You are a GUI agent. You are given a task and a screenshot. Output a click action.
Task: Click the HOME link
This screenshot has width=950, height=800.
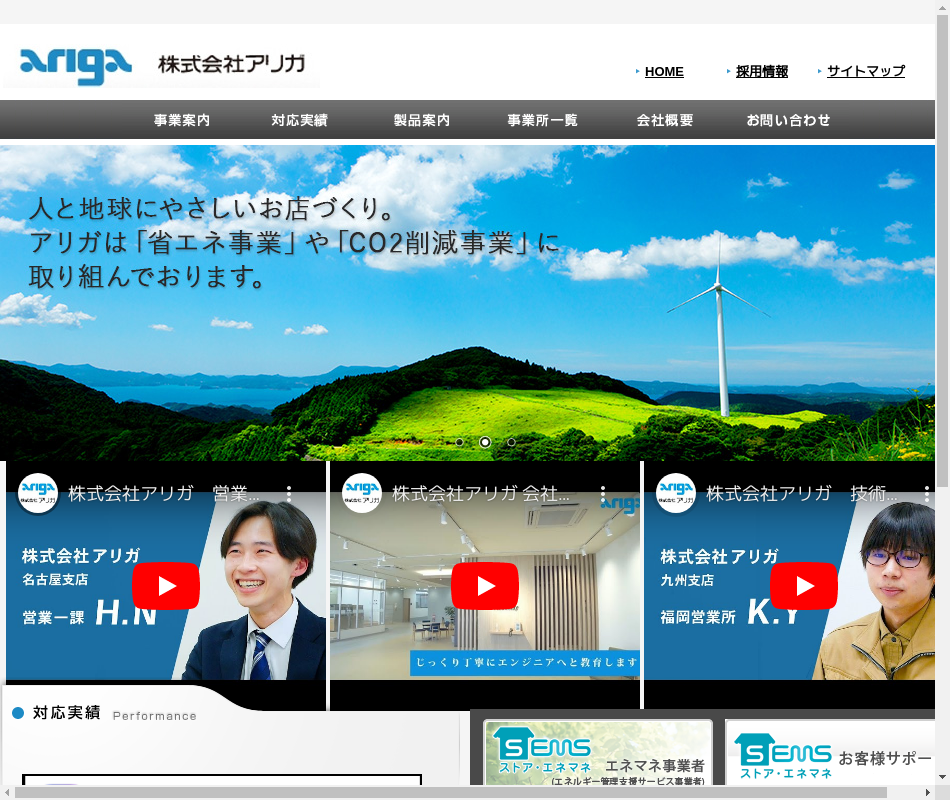[x=664, y=72]
